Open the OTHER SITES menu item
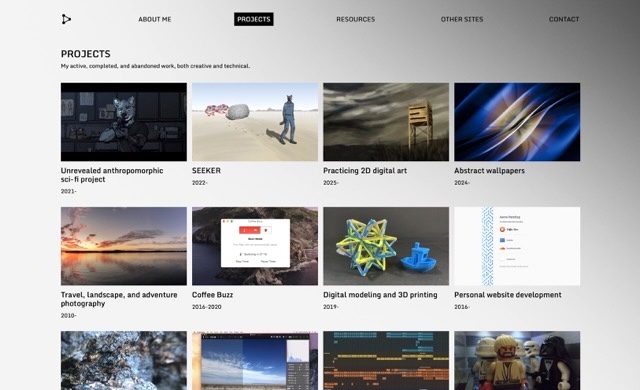640x390 pixels. pyautogui.click(x=462, y=19)
